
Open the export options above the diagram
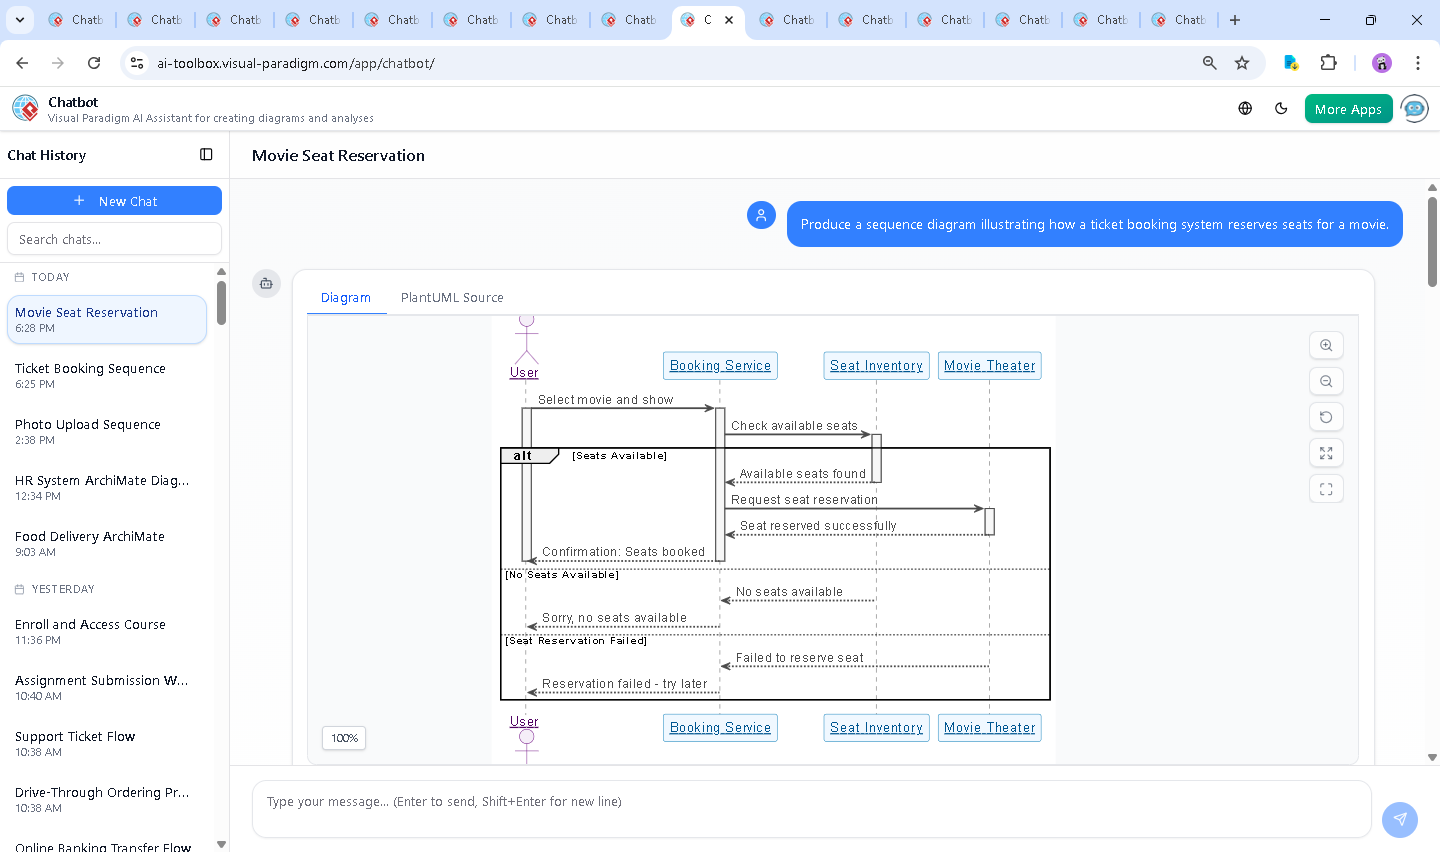pos(266,283)
